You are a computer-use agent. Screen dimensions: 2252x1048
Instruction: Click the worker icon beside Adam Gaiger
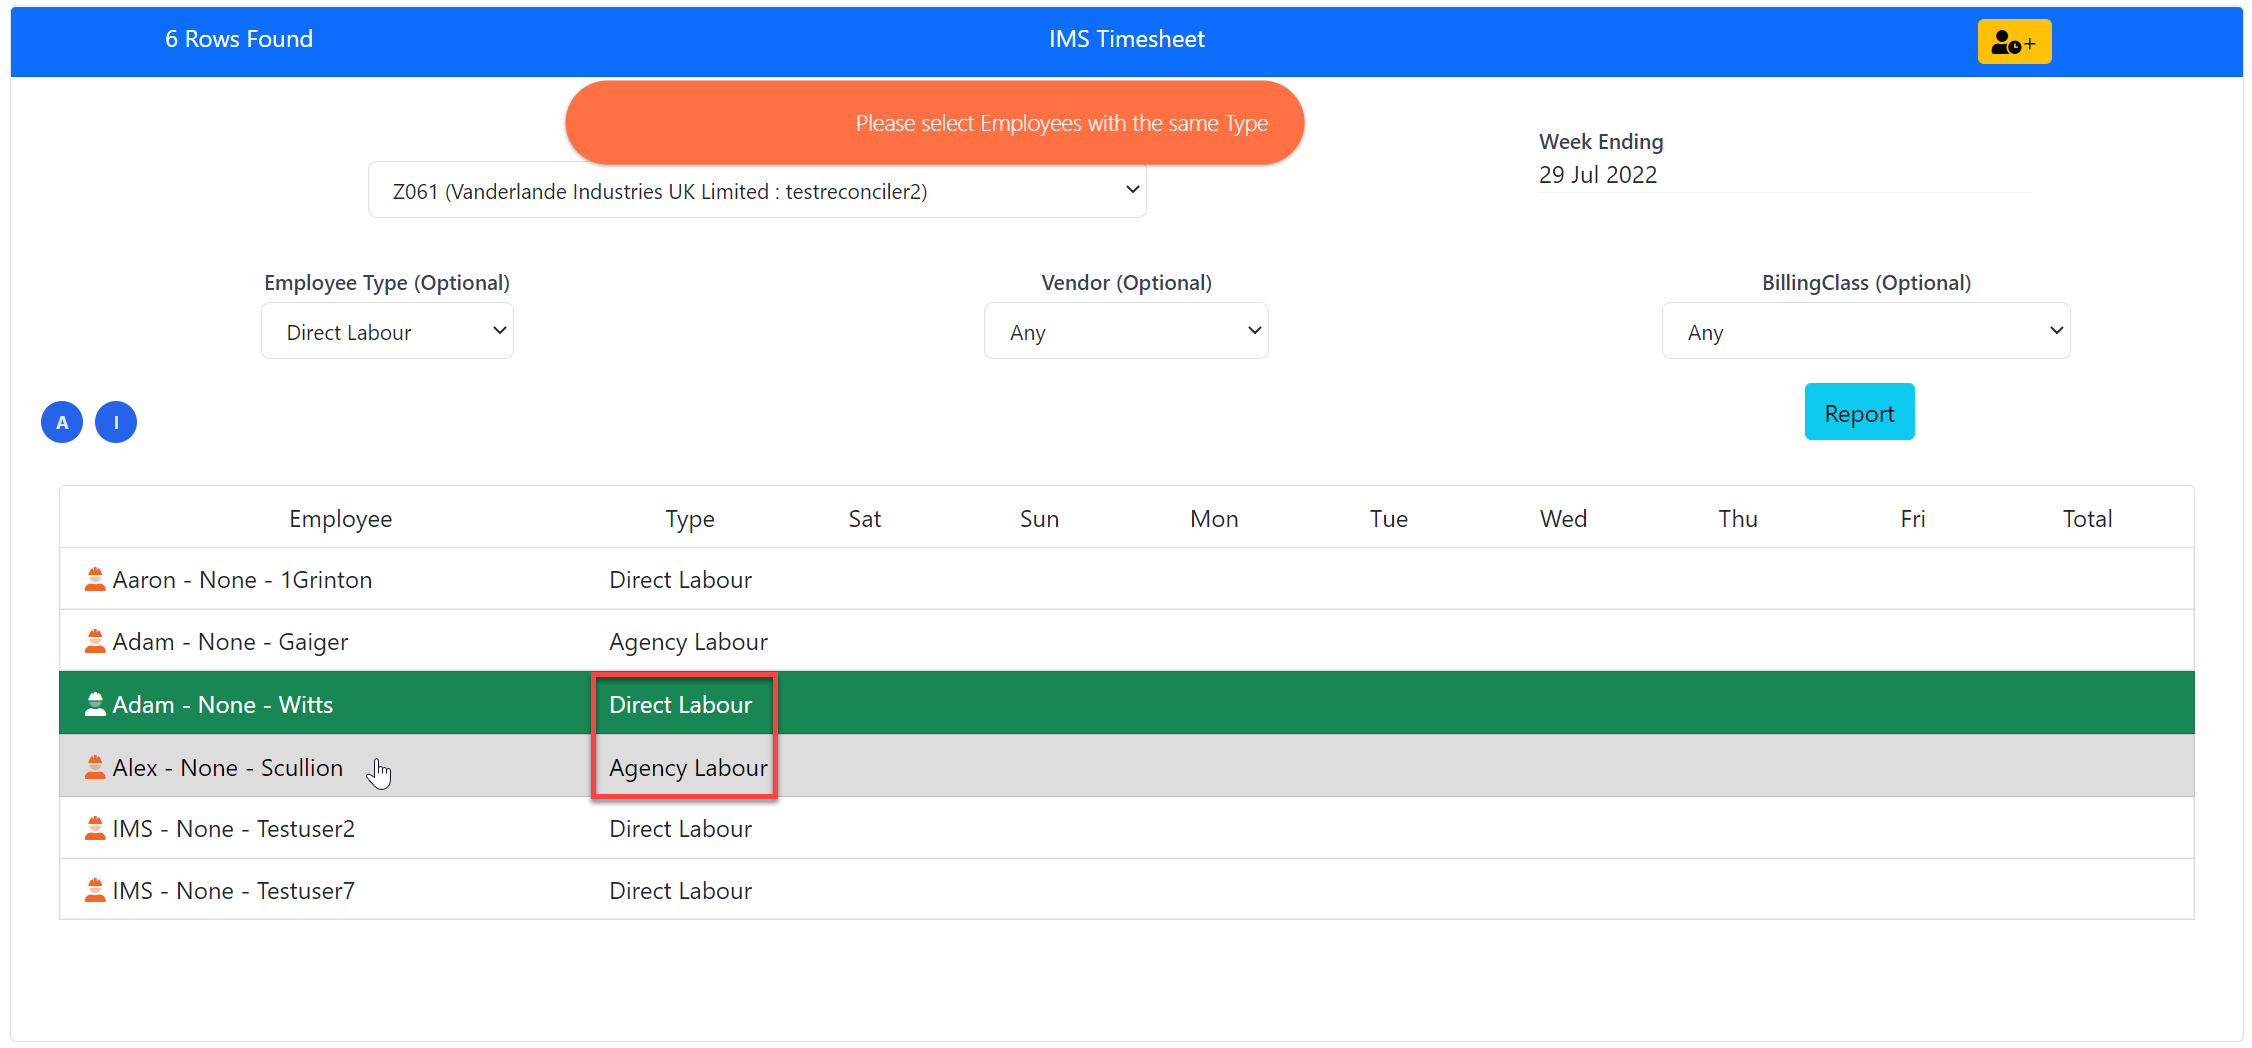95,641
